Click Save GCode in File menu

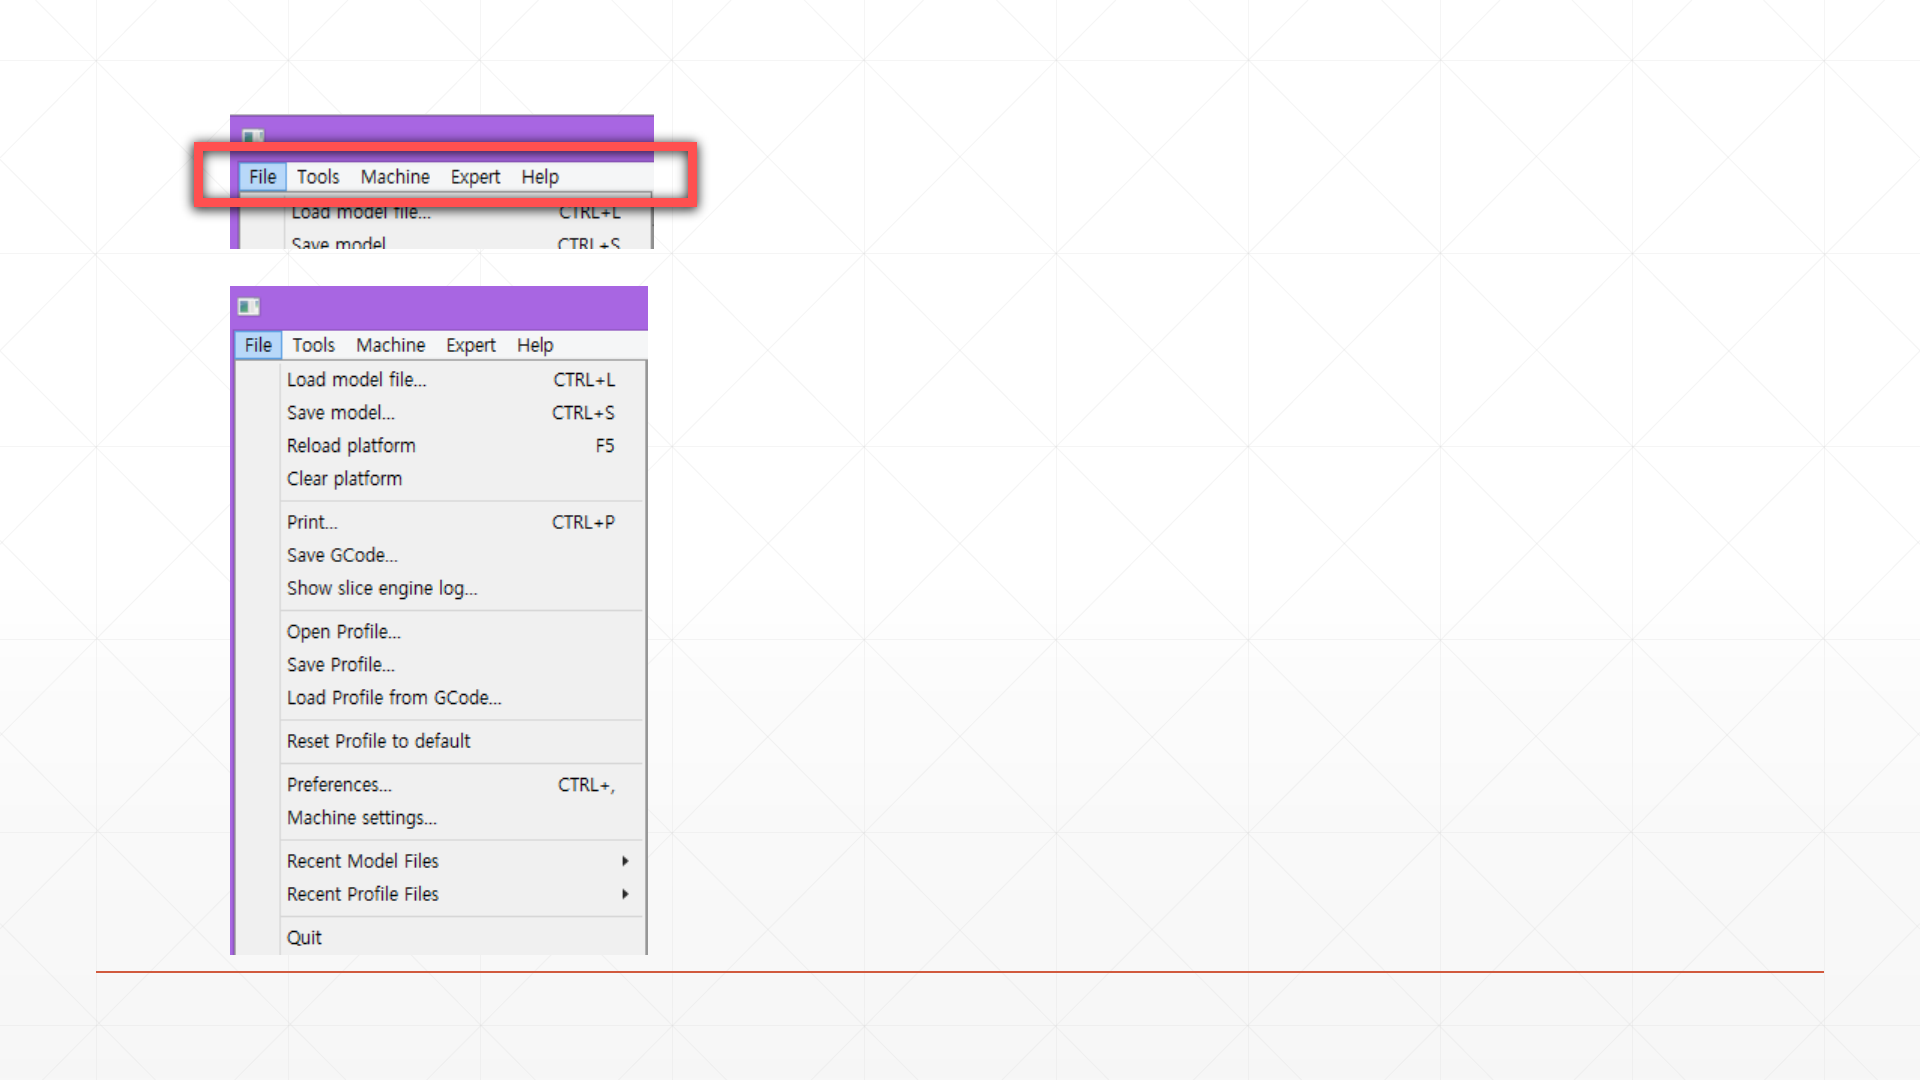tap(342, 555)
